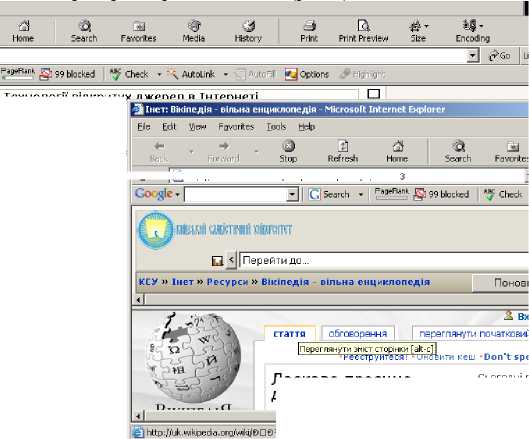
Task: Click 99 blocked icon in front window
Action: 442,194
